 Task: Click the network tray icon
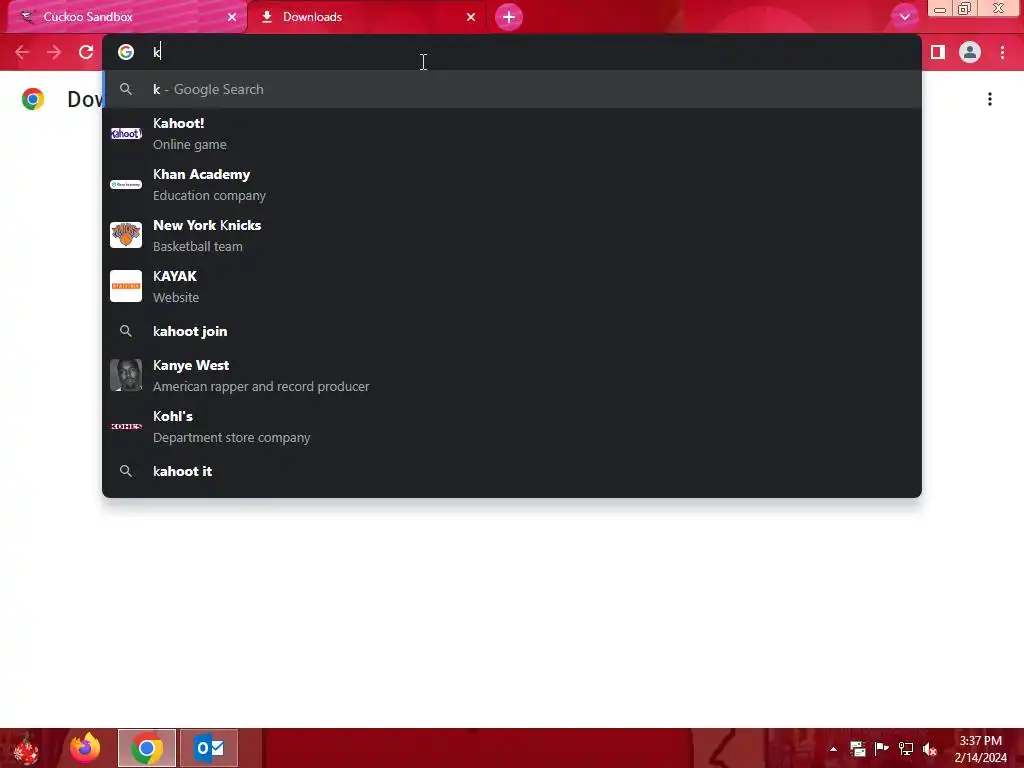click(906, 749)
